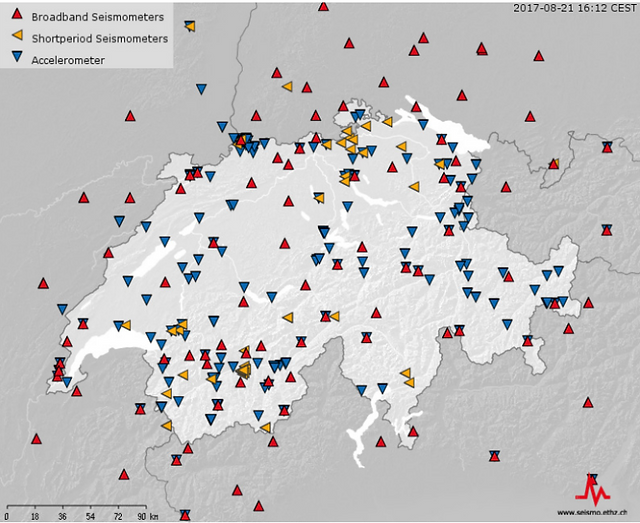Click the "18" scale bar label
Viewport: 640px width, 523px height.
pyautogui.click(x=35, y=516)
